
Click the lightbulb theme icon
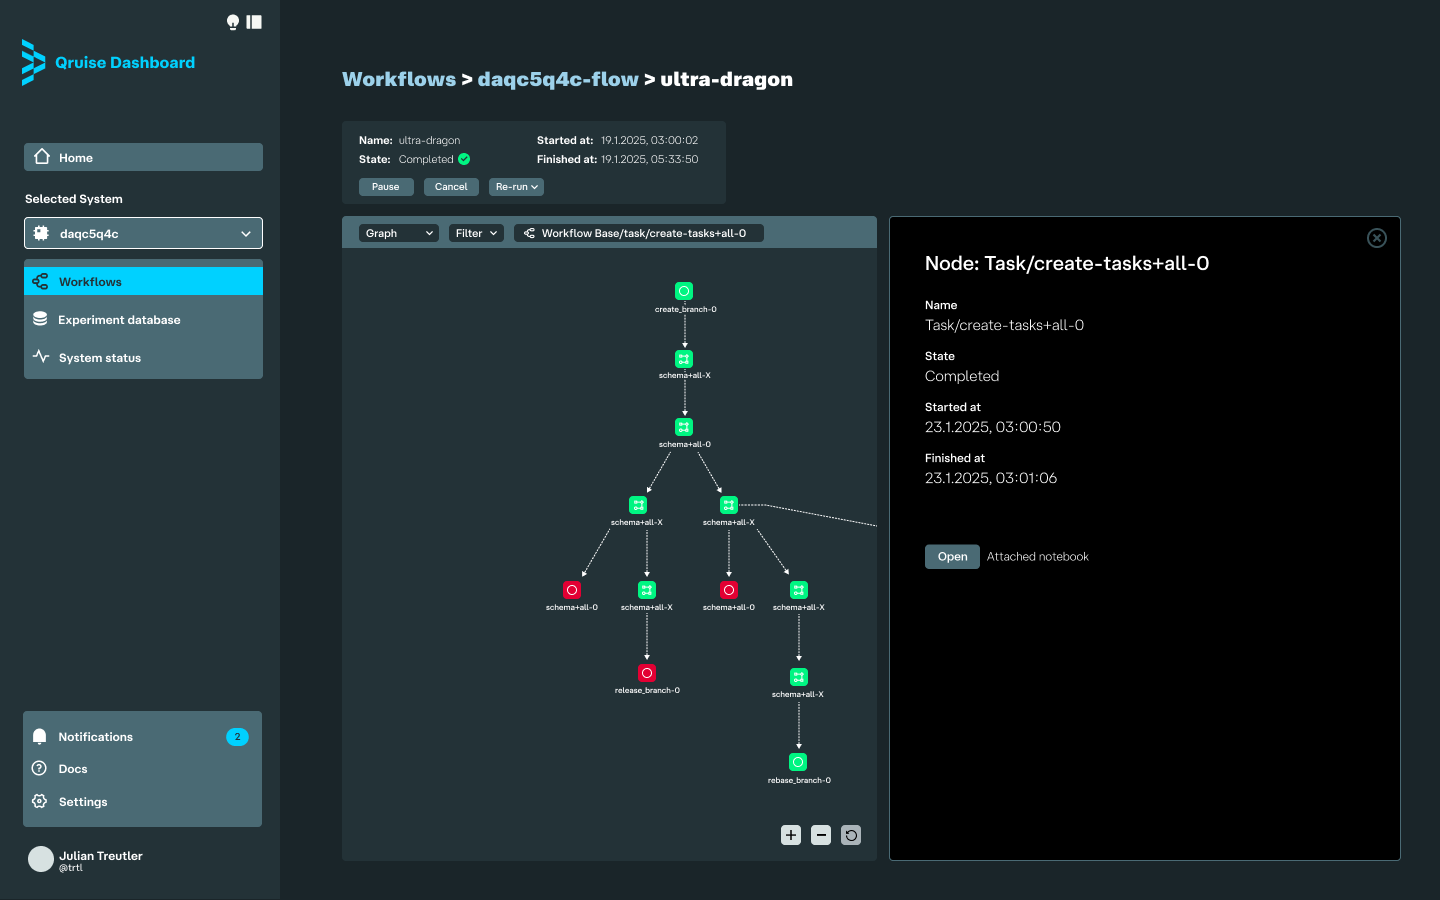pyautogui.click(x=233, y=22)
